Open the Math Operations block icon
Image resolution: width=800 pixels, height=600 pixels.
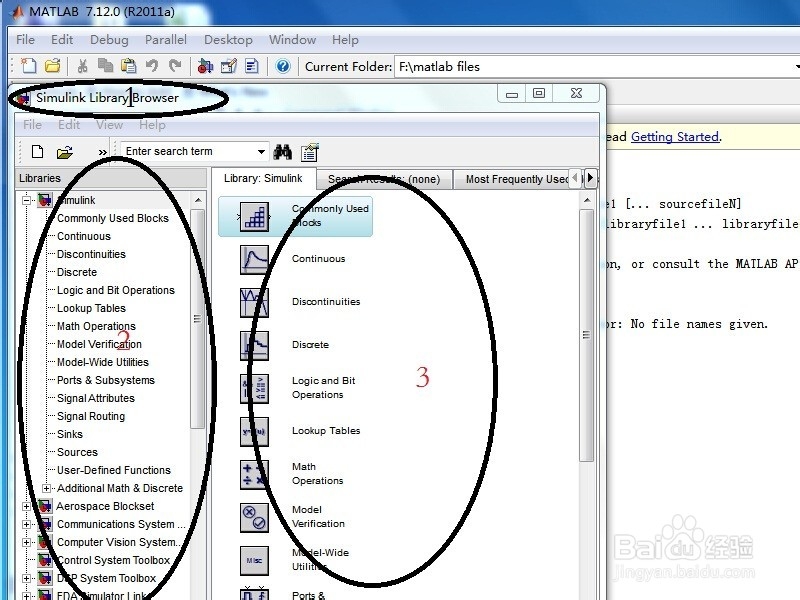254,474
